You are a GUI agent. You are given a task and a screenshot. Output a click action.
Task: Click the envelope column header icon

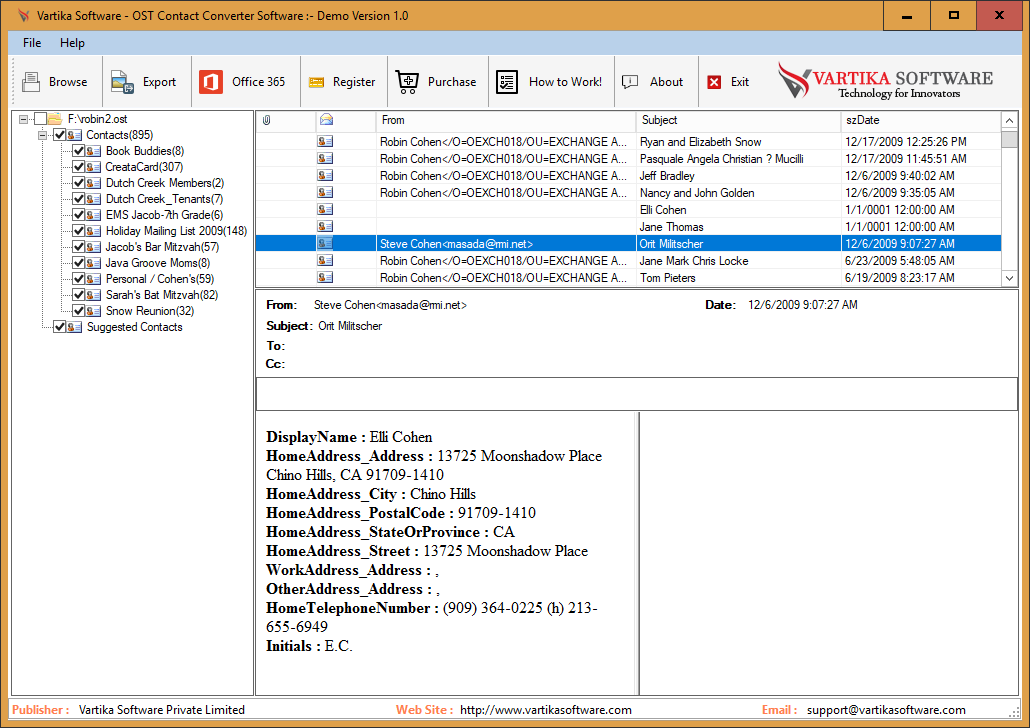click(326, 120)
